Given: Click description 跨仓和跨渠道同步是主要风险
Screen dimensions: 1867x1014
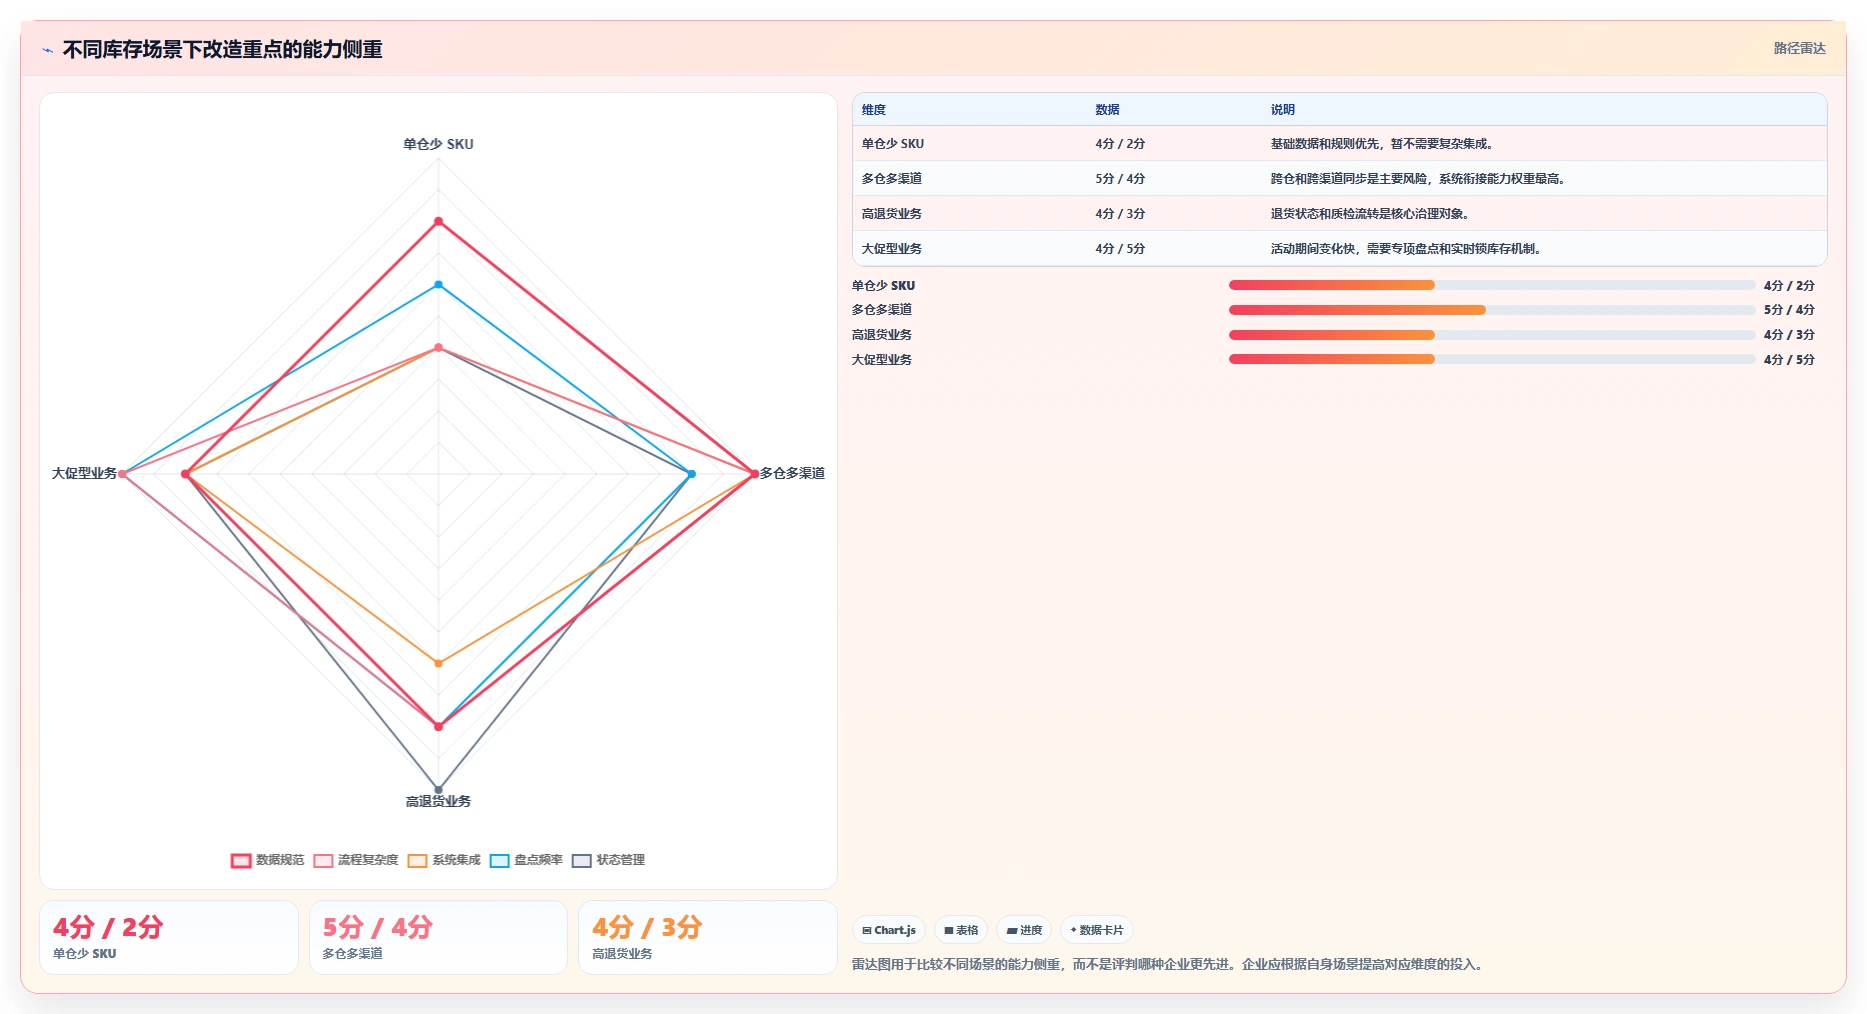Looking at the screenshot, I should point(1418,179).
